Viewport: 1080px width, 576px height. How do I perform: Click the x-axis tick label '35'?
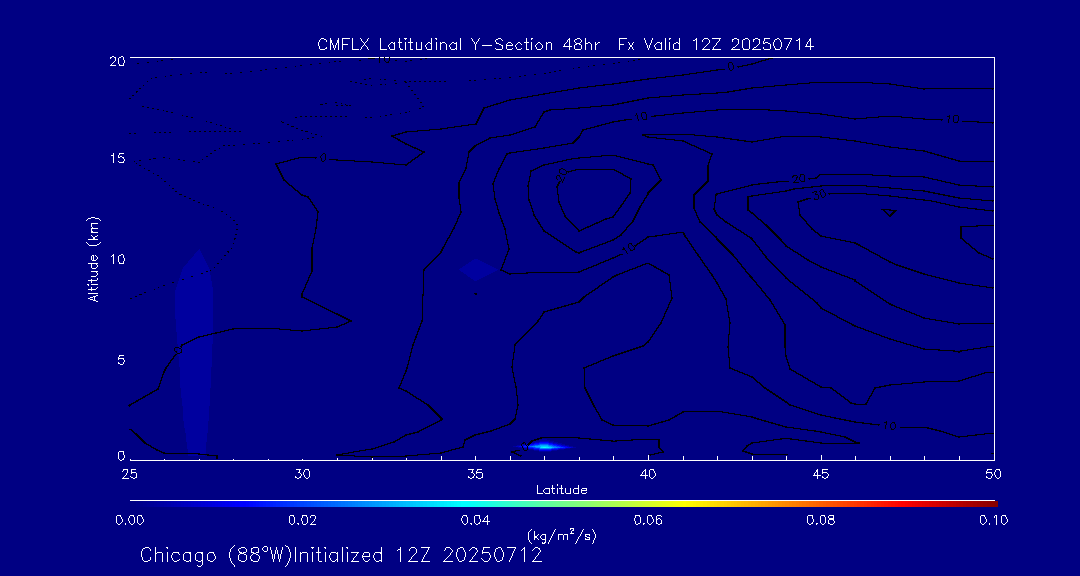(475, 474)
